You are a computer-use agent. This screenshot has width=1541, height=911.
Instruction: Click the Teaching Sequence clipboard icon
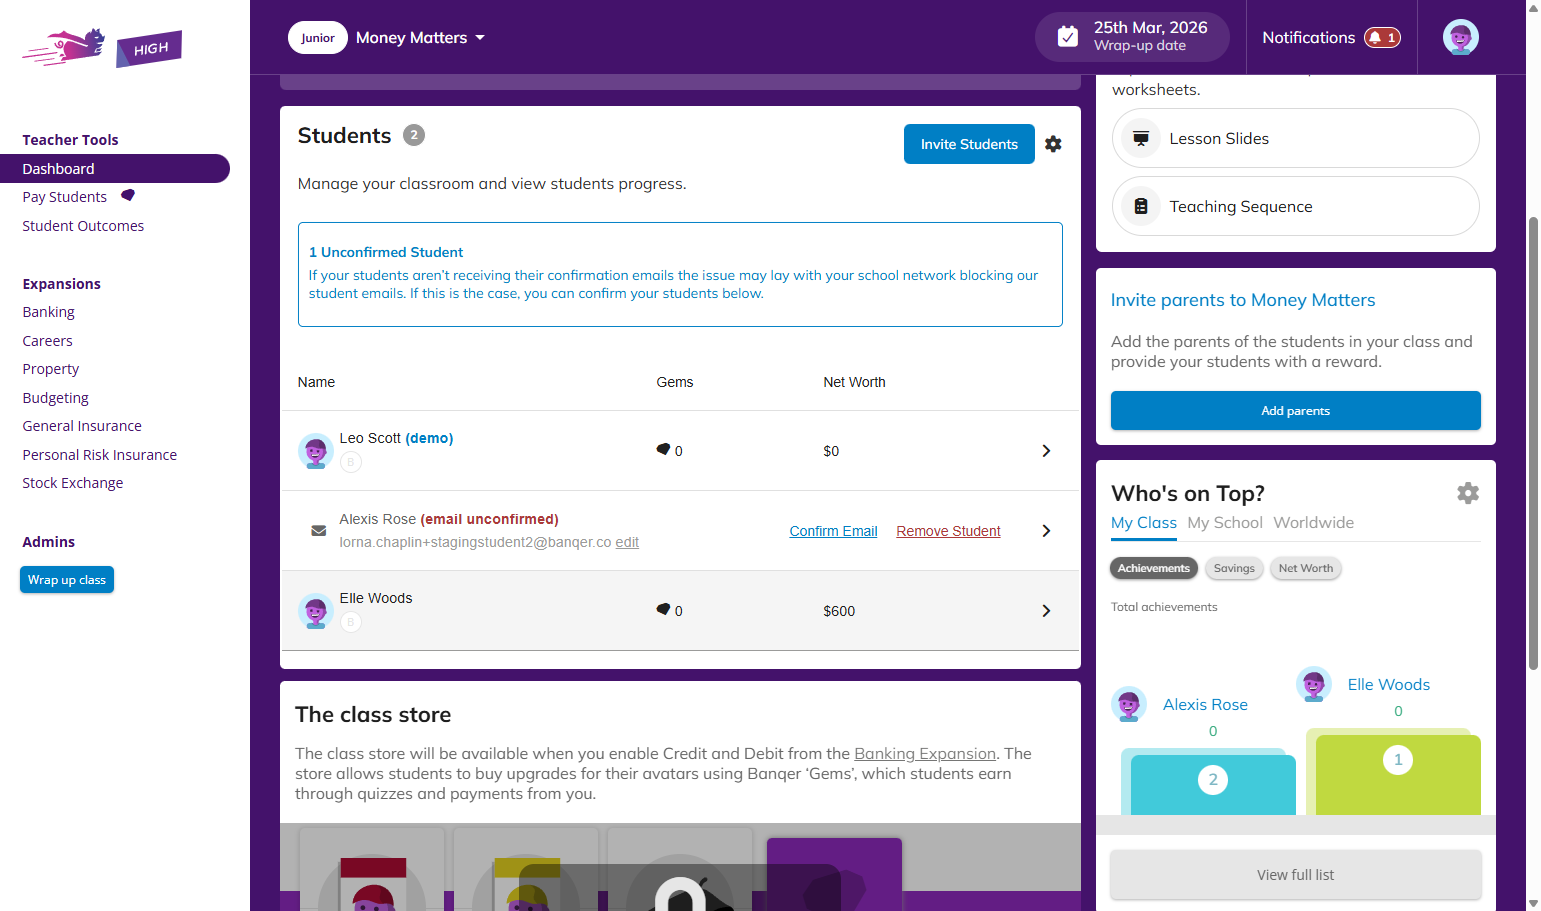click(1141, 206)
